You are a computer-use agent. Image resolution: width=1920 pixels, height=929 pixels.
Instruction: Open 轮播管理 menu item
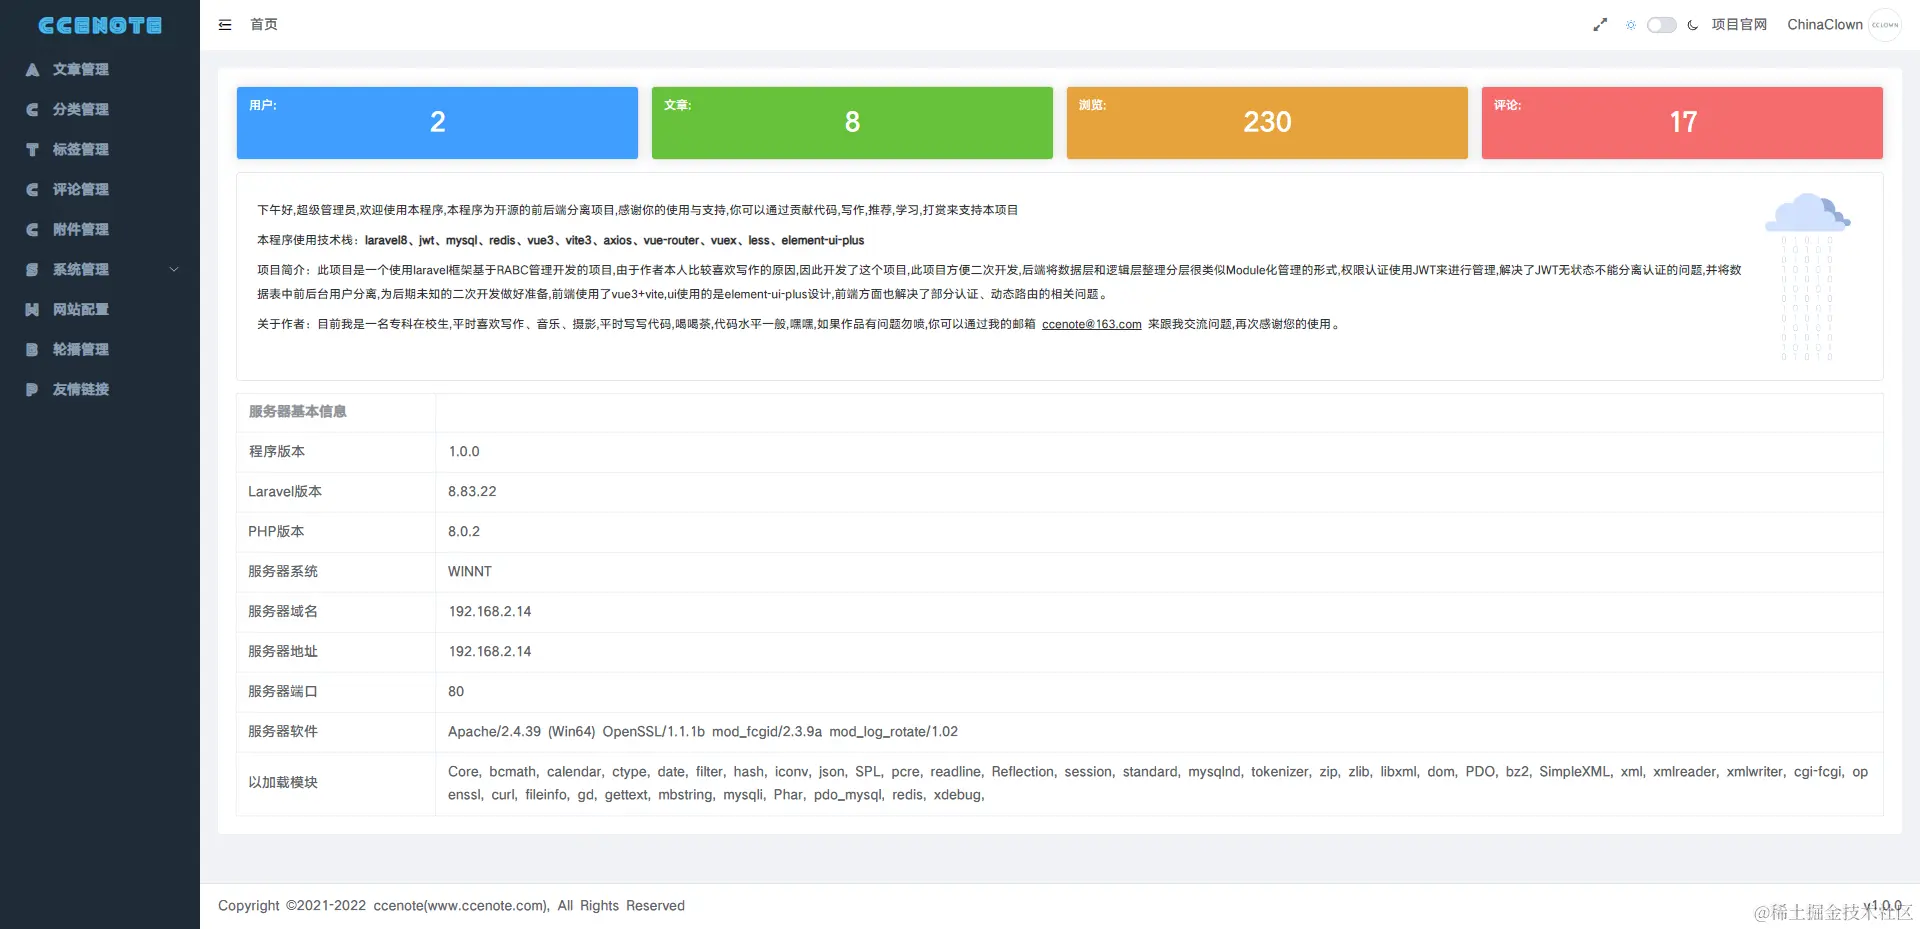(100, 349)
